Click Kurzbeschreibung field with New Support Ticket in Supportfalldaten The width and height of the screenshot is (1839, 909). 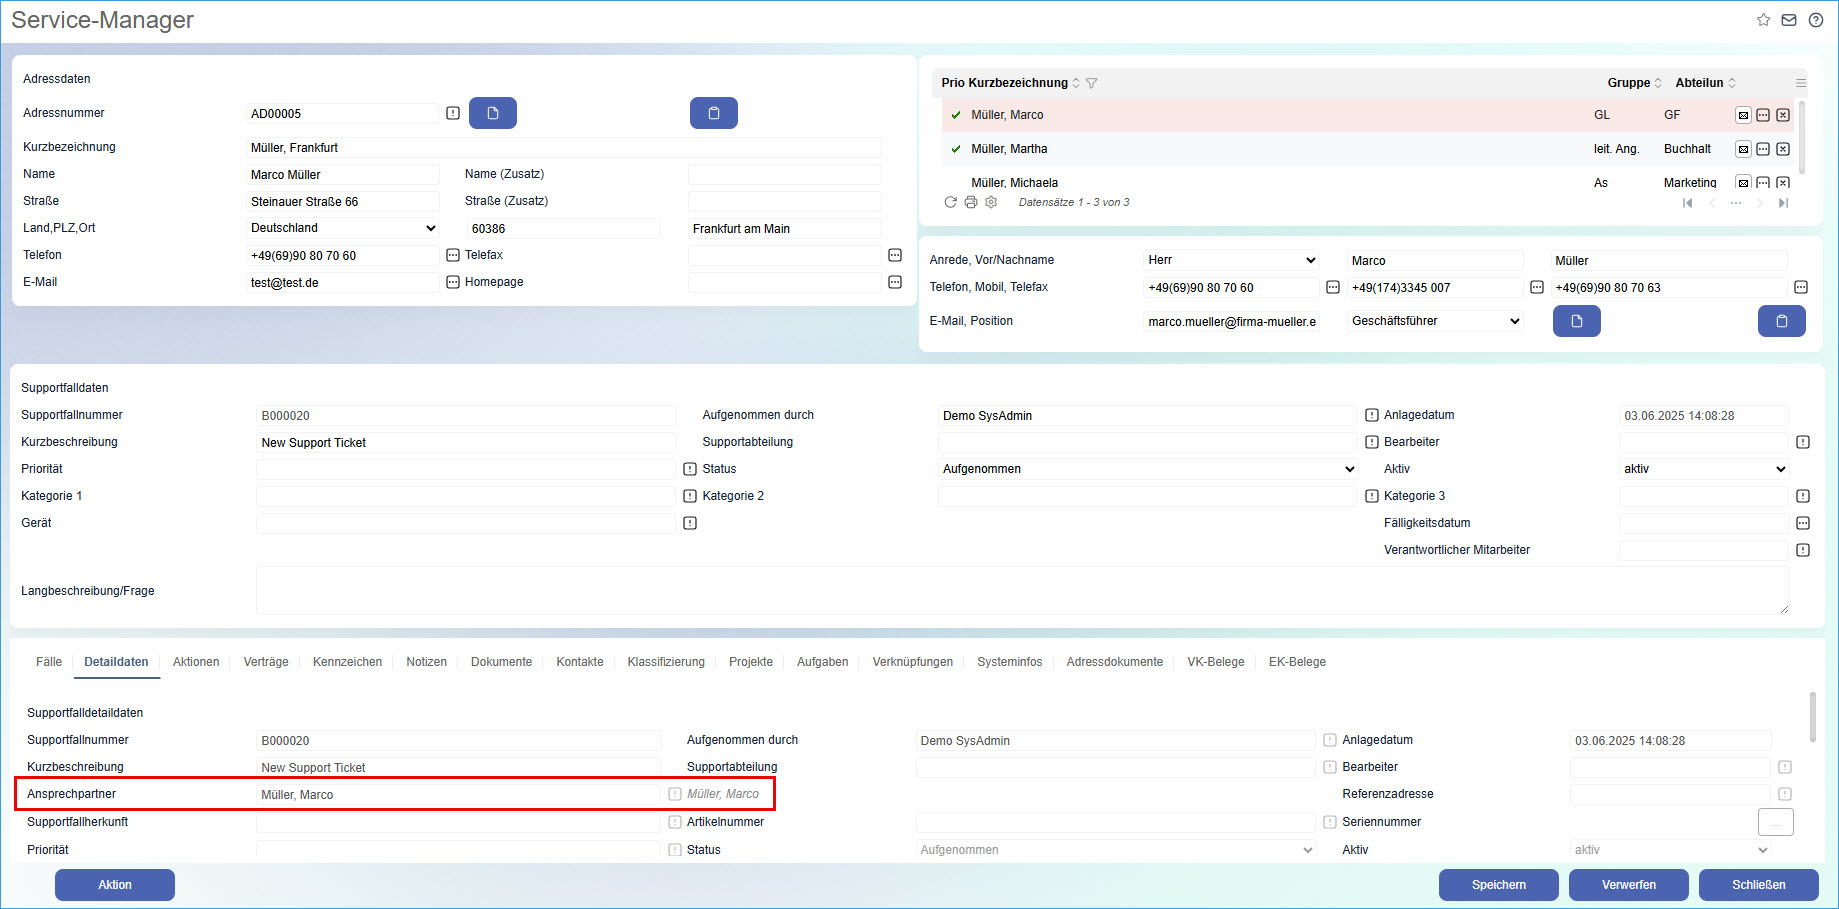(x=466, y=442)
